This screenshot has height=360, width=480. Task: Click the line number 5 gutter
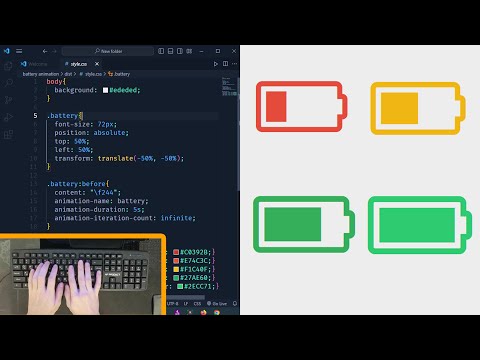35,116
